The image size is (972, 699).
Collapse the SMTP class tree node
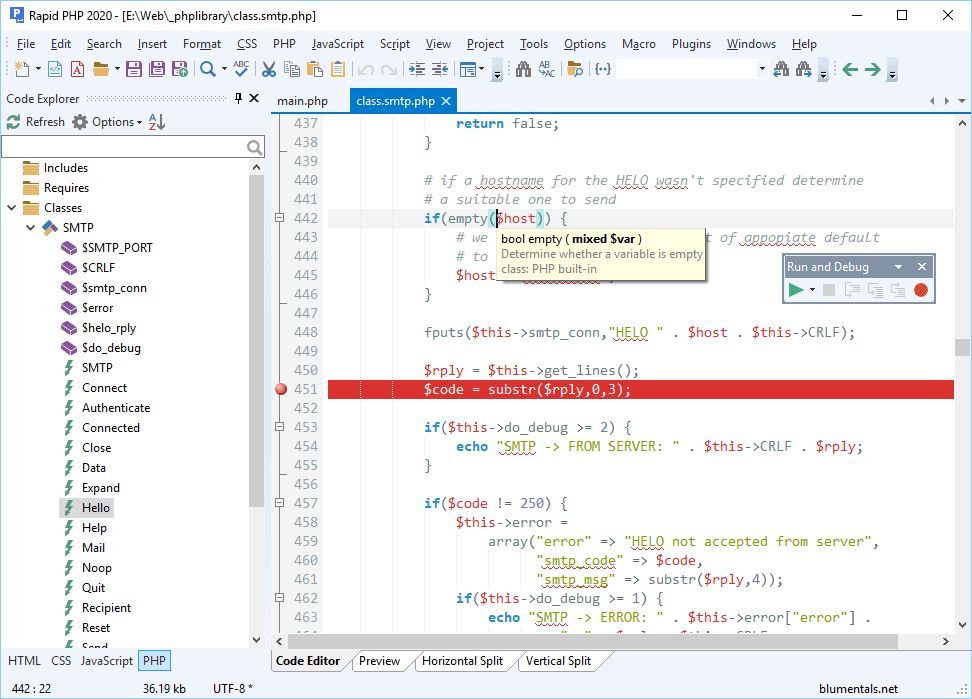coord(29,228)
